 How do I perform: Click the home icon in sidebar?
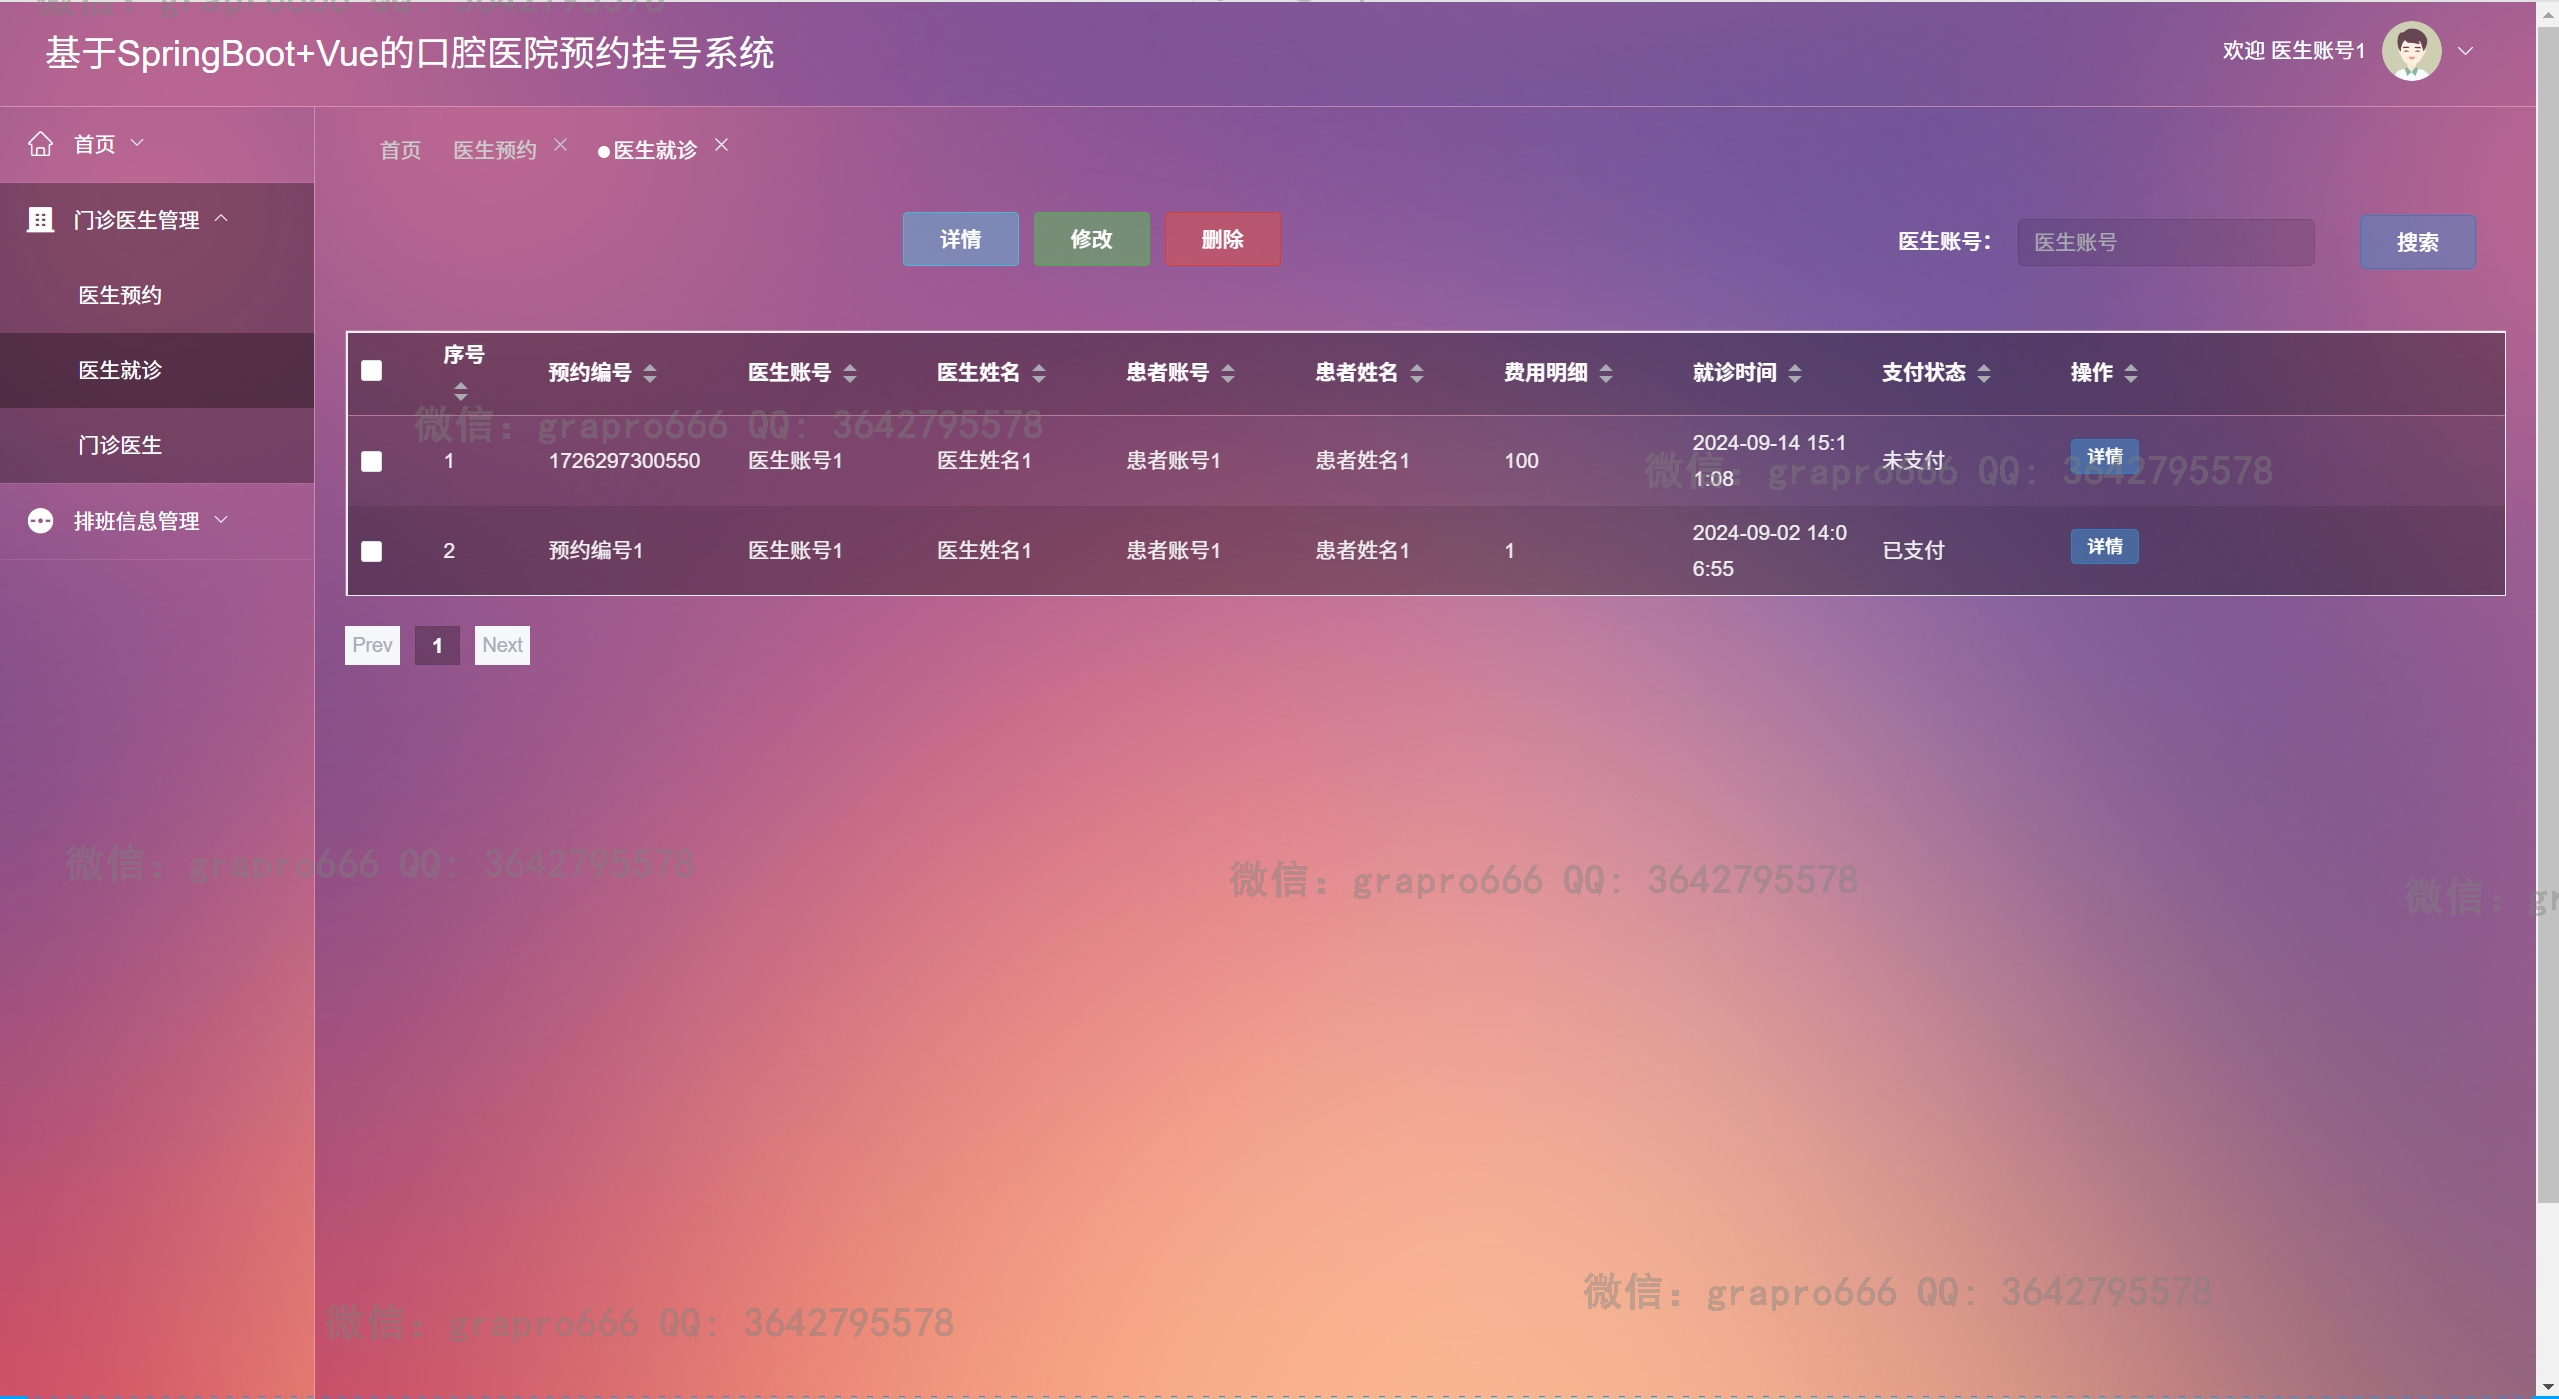tap(40, 144)
